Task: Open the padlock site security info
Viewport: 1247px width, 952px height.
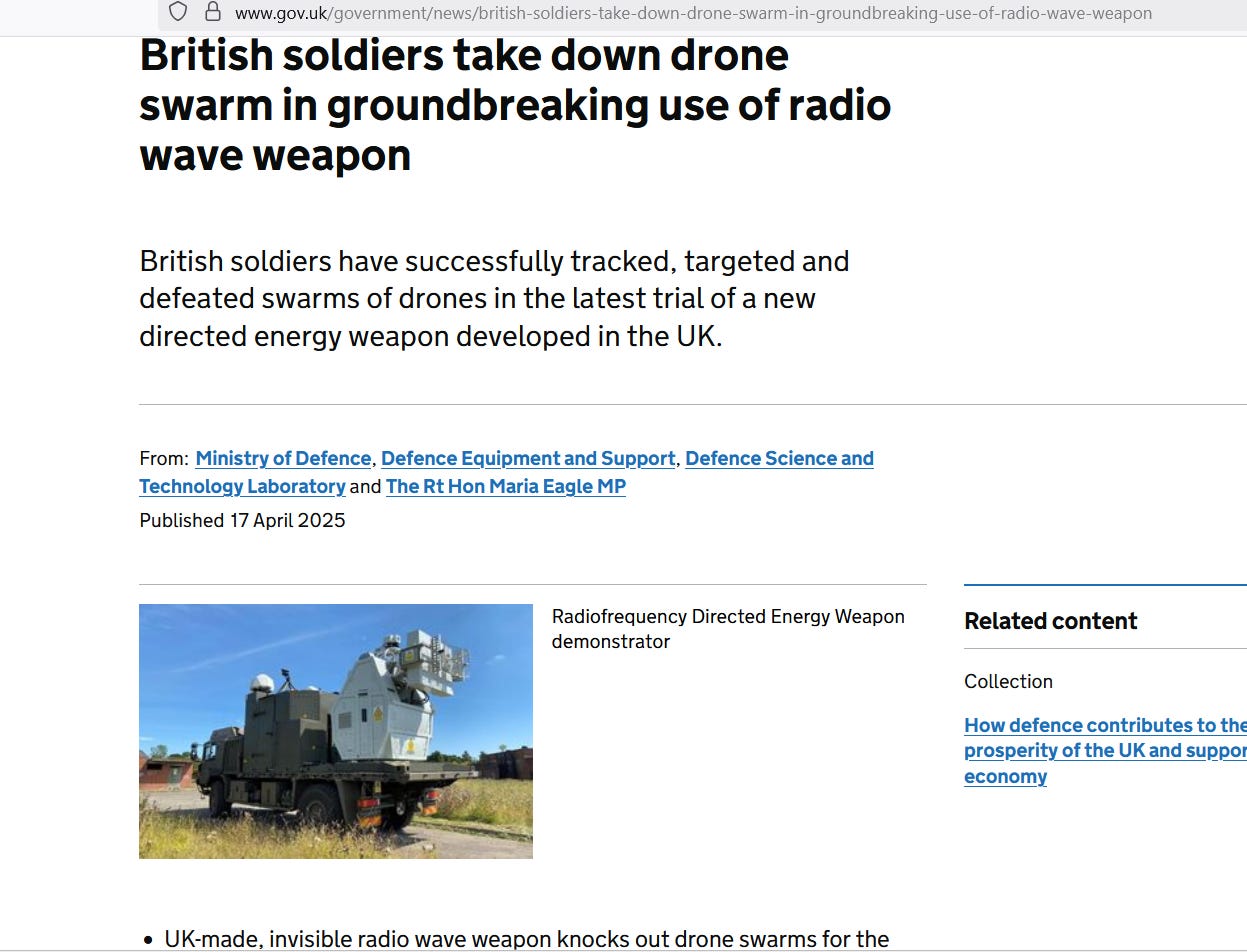Action: point(212,12)
